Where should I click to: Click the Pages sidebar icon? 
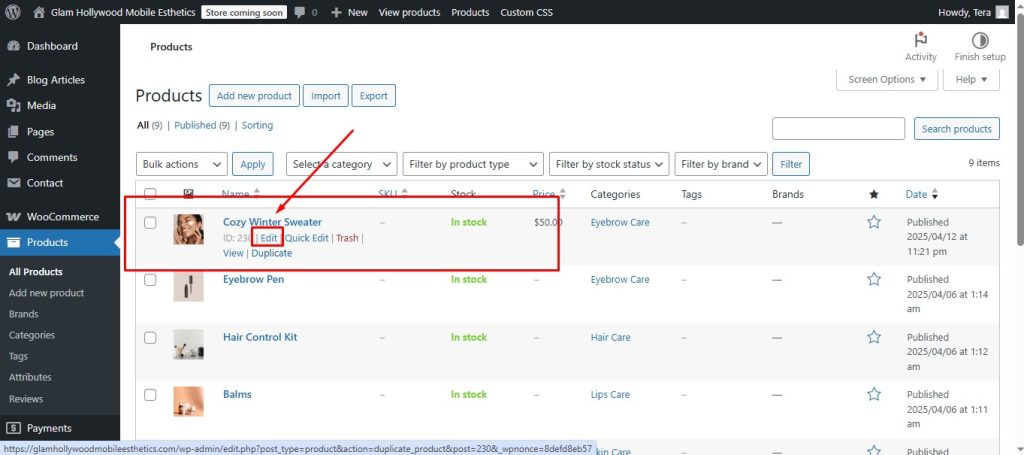tap(13, 132)
